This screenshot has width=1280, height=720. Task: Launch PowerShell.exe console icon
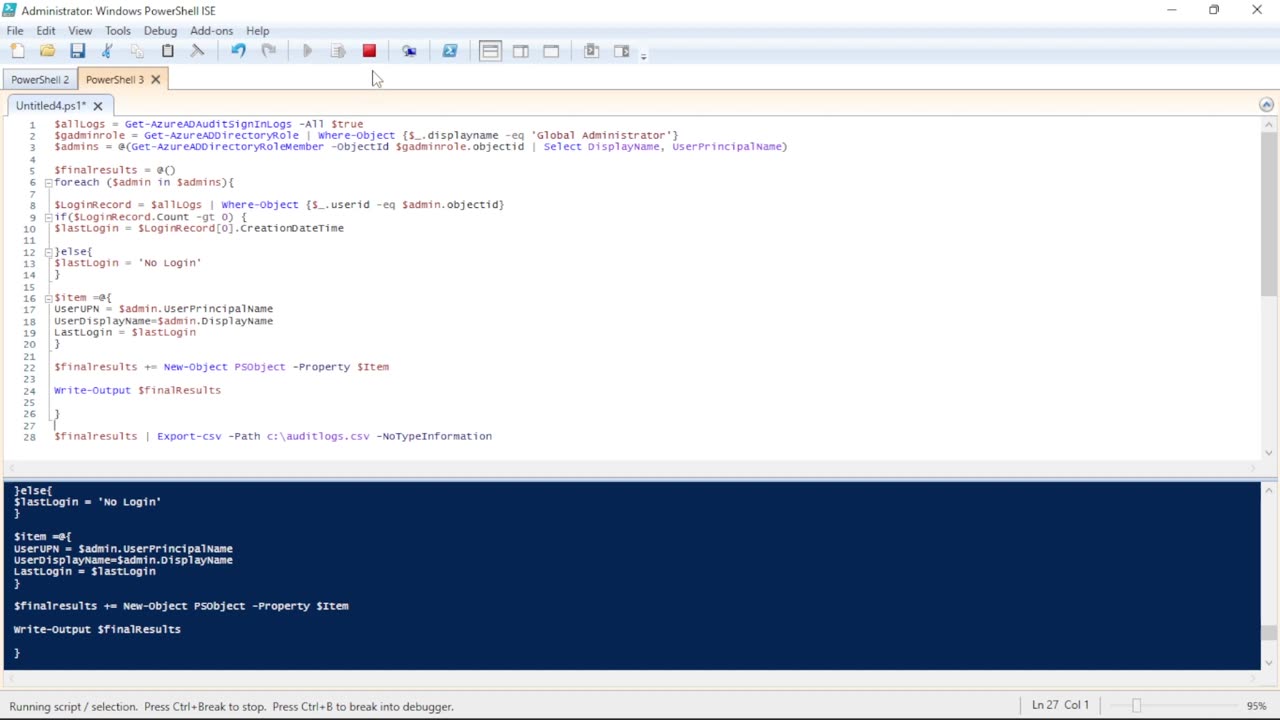(x=450, y=51)
